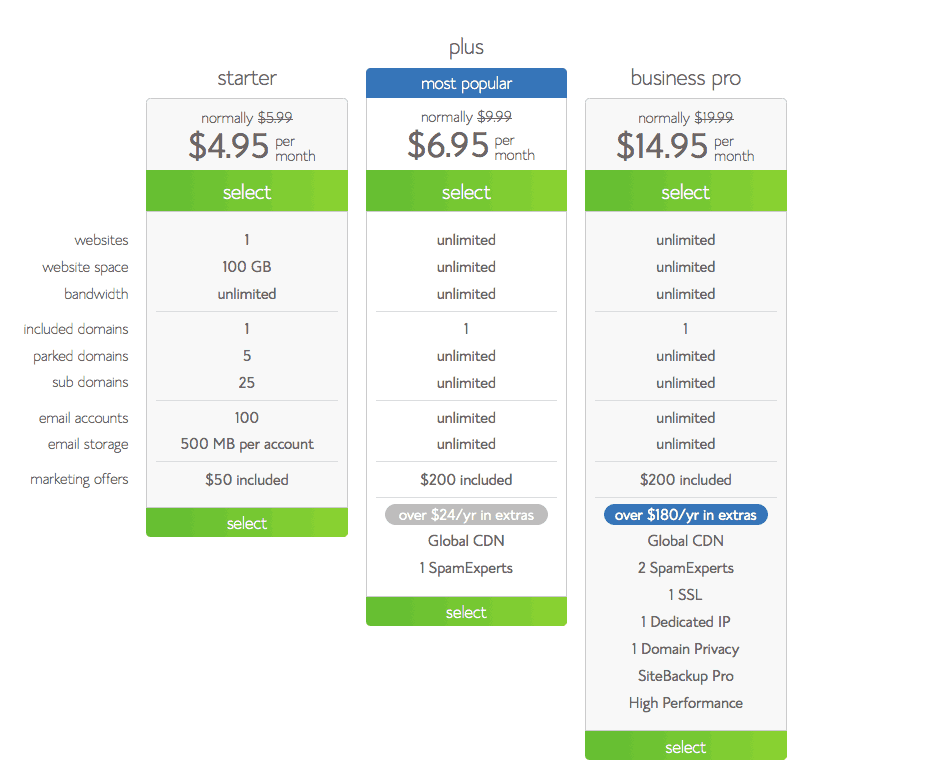
Task: Click the plus plan heading
Action: (x=466, y=47)
